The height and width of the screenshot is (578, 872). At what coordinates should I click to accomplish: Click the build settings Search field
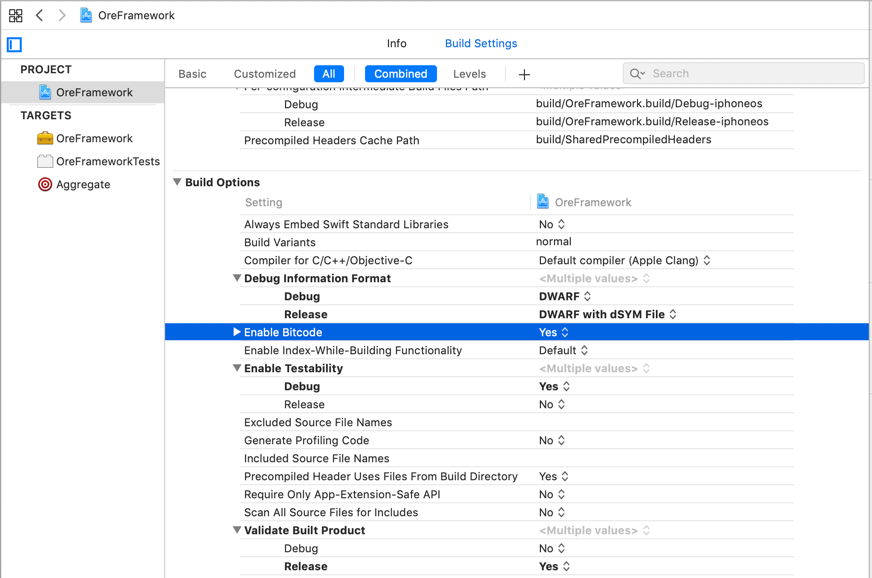coord(750,73)
